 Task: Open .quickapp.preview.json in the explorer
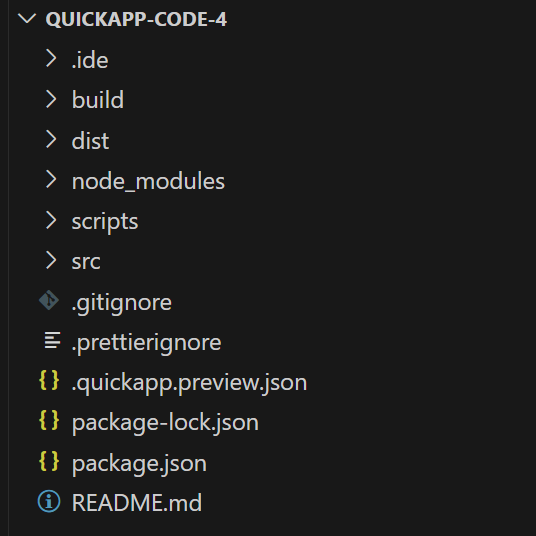[189, 384]
